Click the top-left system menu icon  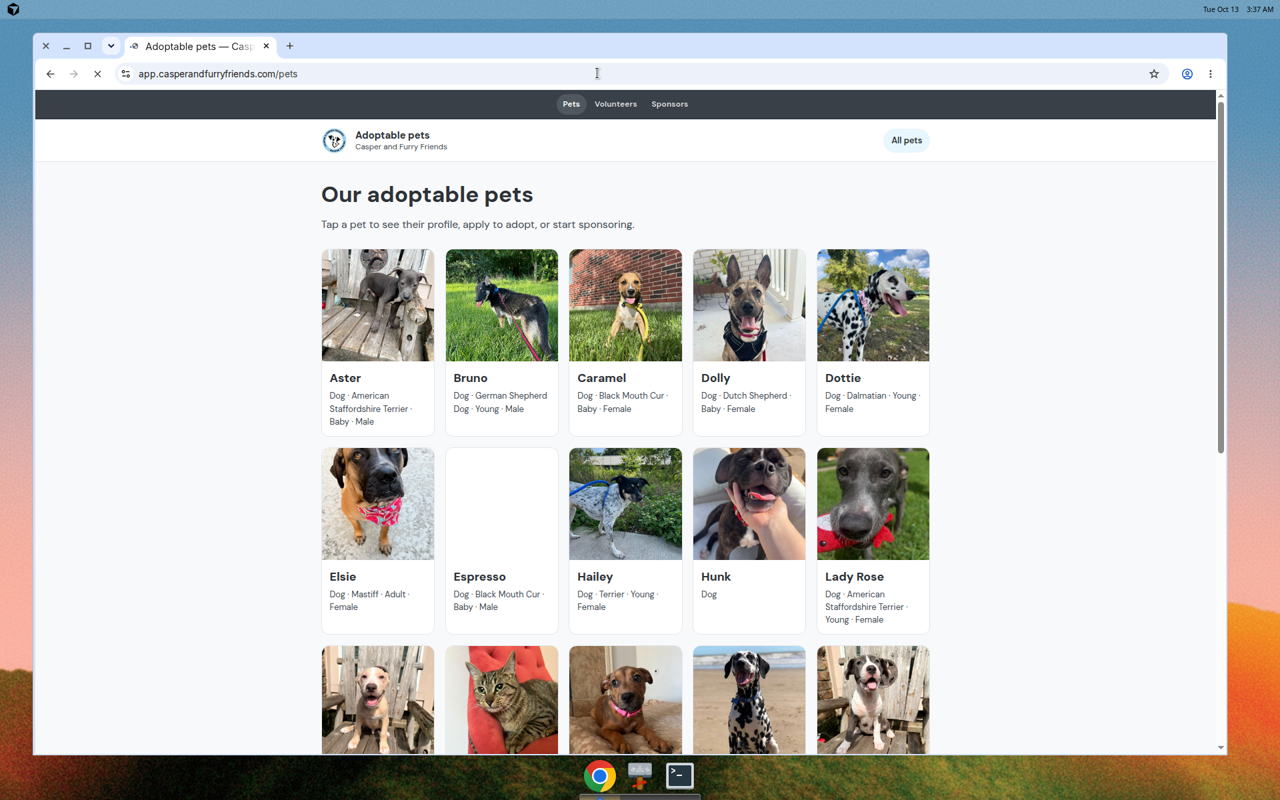(x=13, y=9)
